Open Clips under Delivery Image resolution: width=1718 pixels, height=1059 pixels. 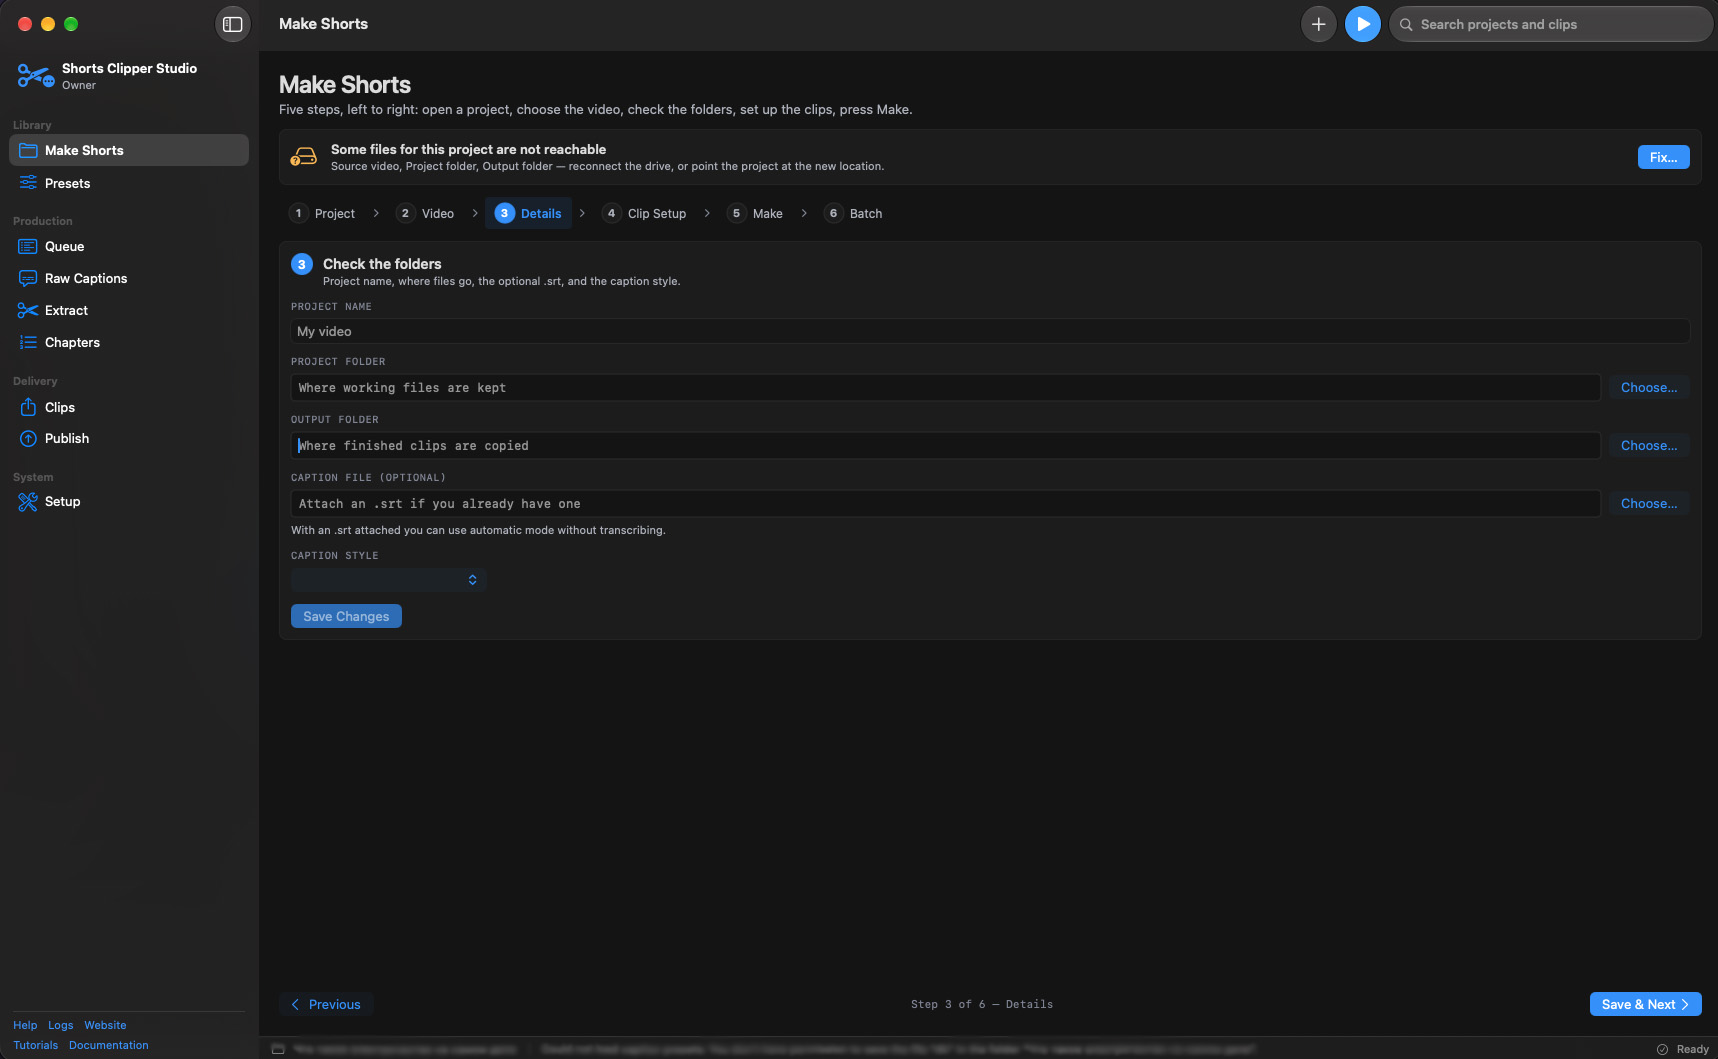coord(129,407)
